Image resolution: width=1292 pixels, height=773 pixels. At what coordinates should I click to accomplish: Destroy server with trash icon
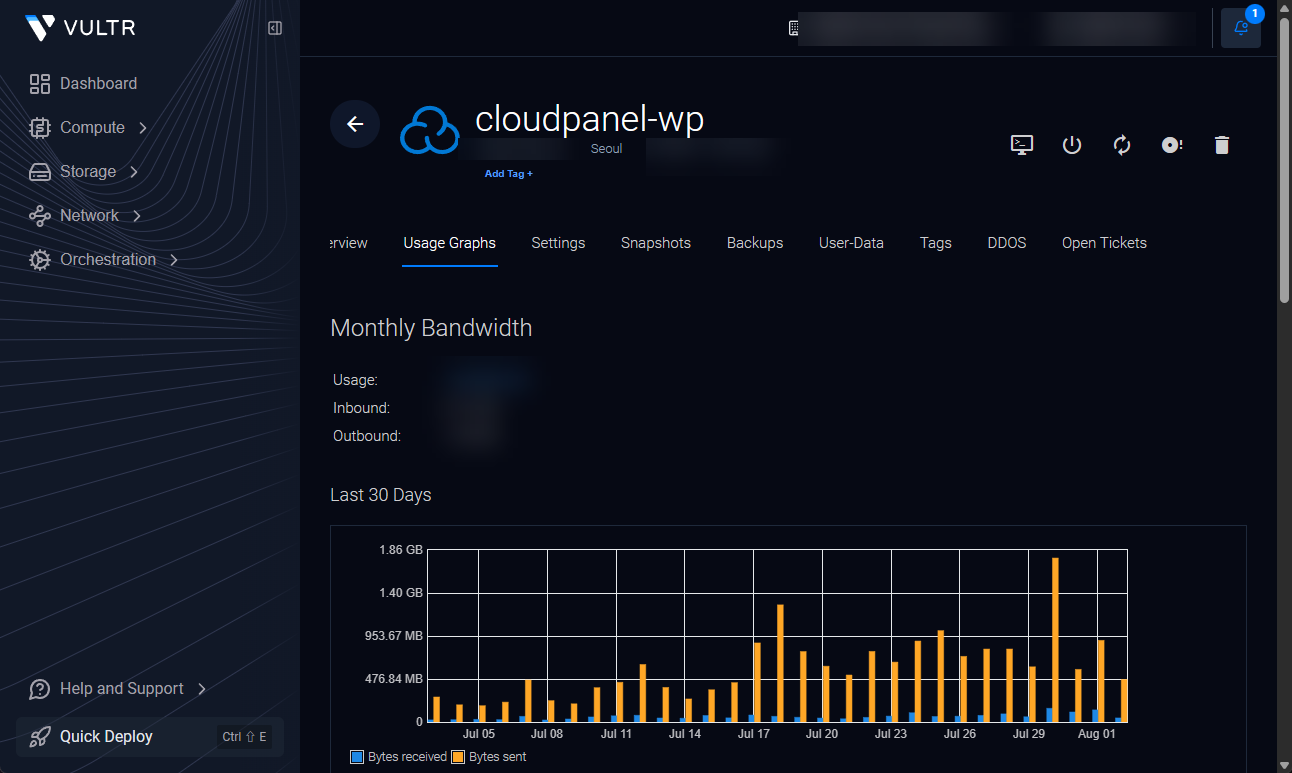click(1221, 145)
